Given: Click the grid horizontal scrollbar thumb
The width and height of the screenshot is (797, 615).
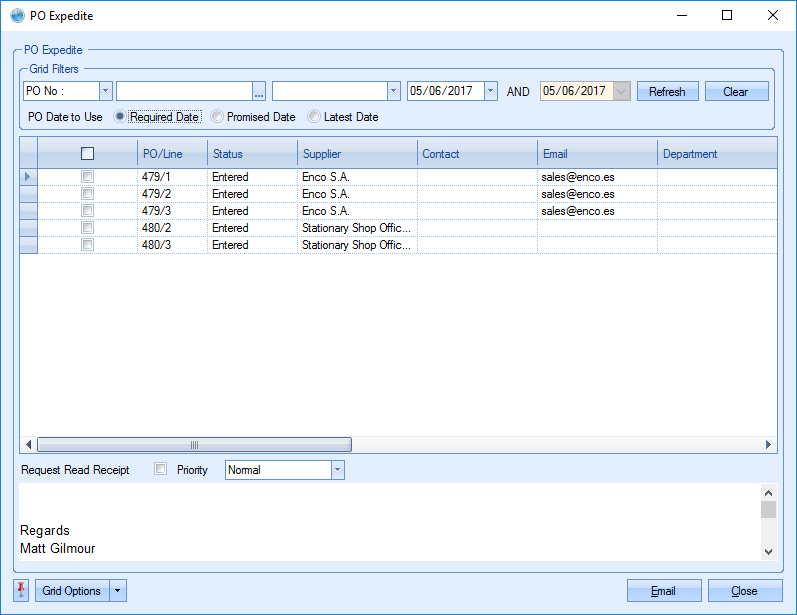Looking at the screenshot, I should point(194,445).
